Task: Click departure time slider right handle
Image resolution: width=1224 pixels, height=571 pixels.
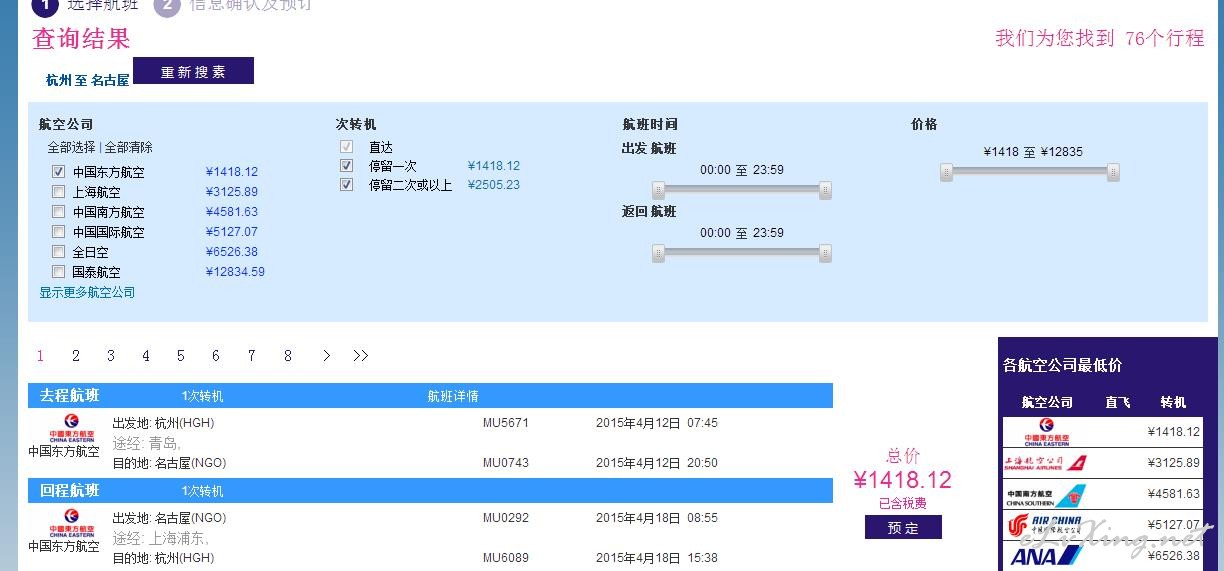Action: [825, 190]
